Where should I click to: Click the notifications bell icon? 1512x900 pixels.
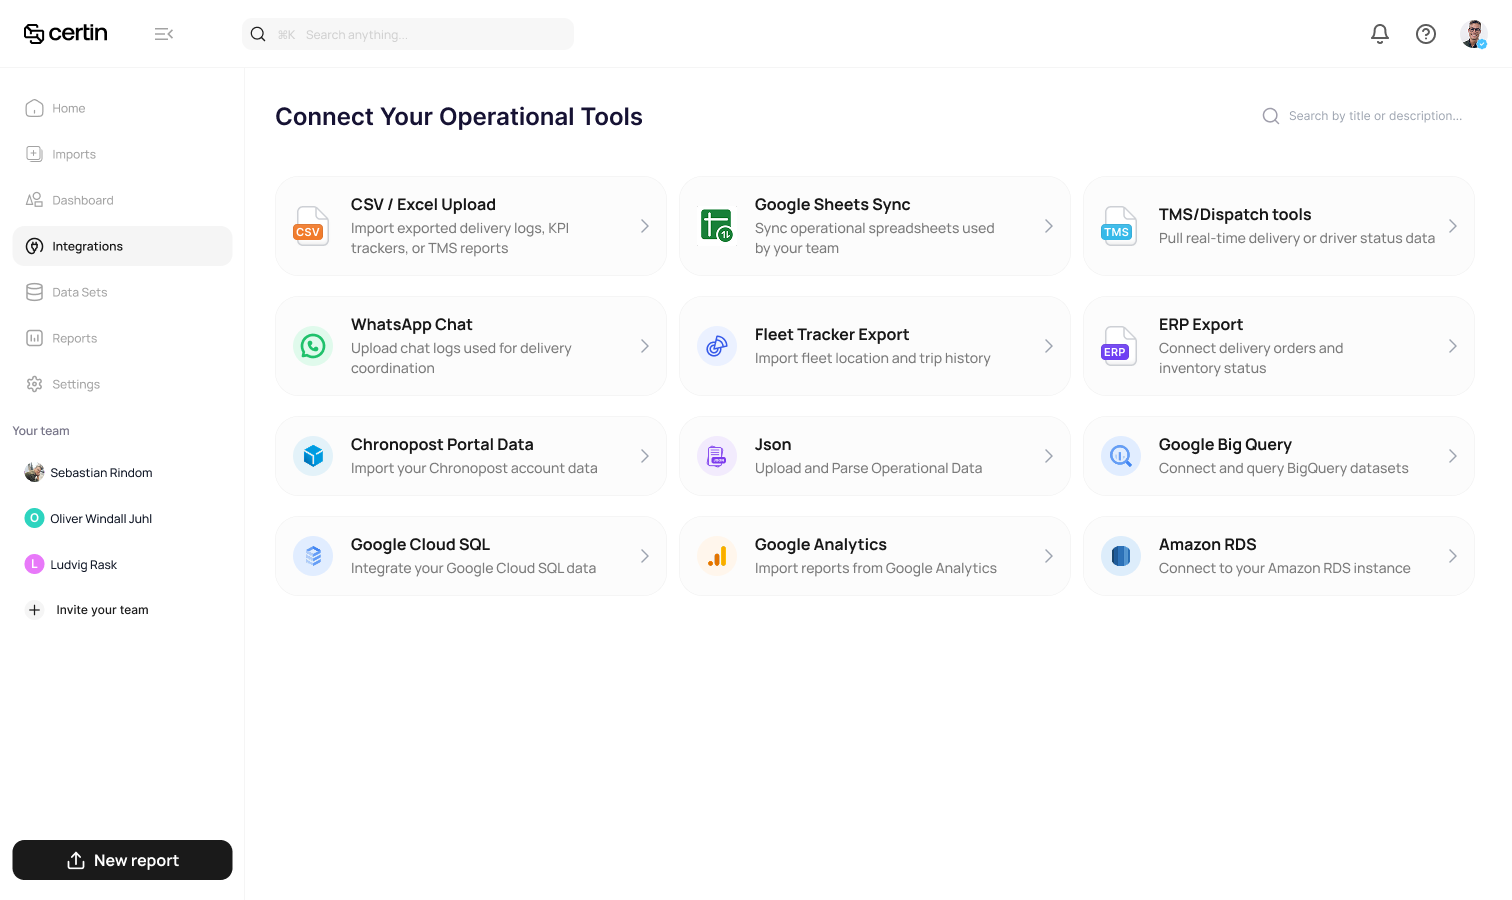1380,34
